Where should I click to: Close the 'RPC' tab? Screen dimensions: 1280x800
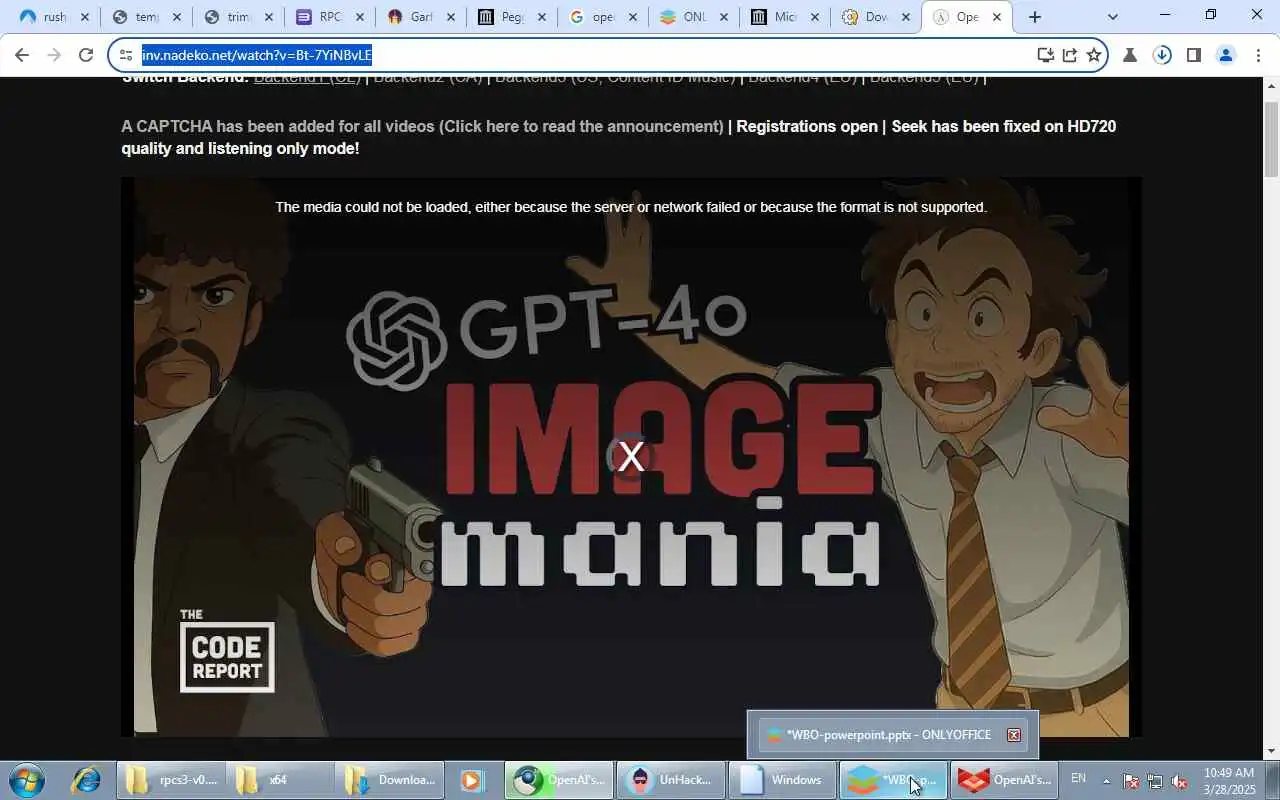coord(360,17)
